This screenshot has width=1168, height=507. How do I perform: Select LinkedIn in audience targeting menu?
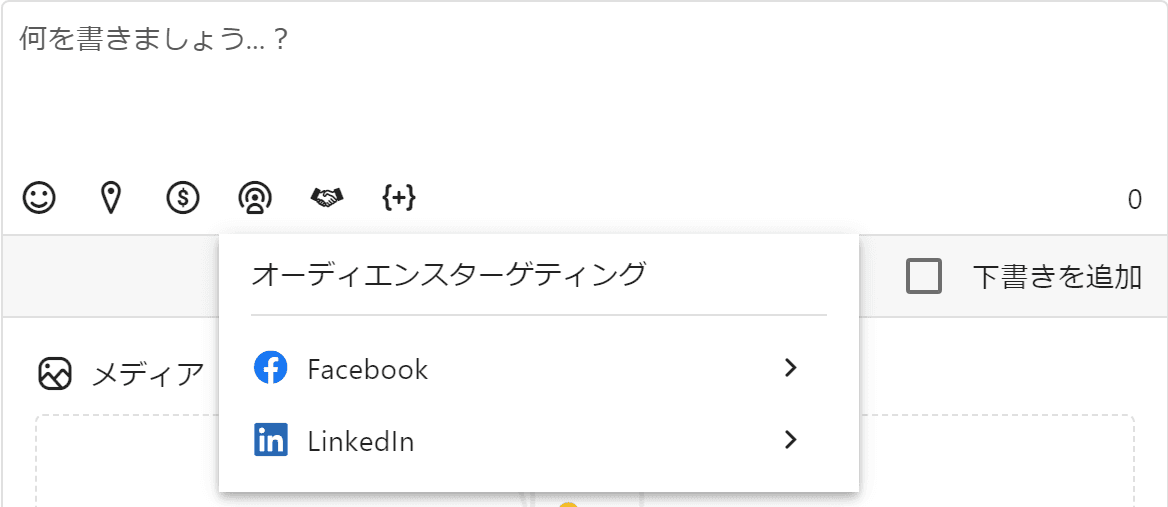pyautogui.click(x=361, y=441)
